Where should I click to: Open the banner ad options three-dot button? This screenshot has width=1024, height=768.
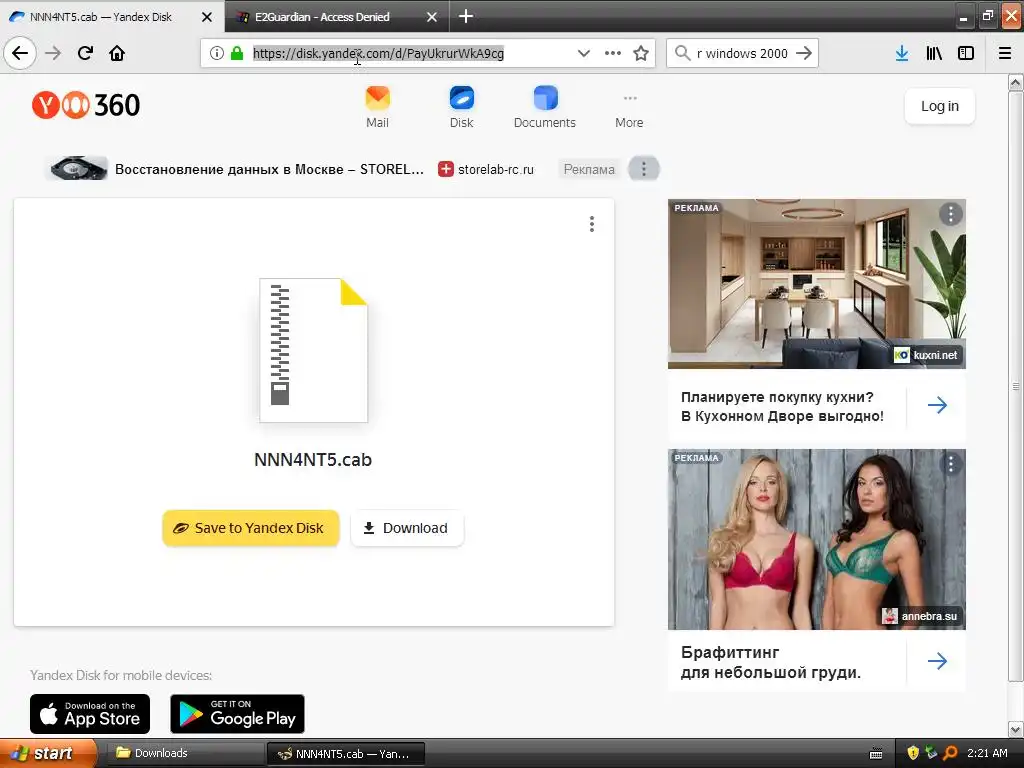click(x=644, y=169)
